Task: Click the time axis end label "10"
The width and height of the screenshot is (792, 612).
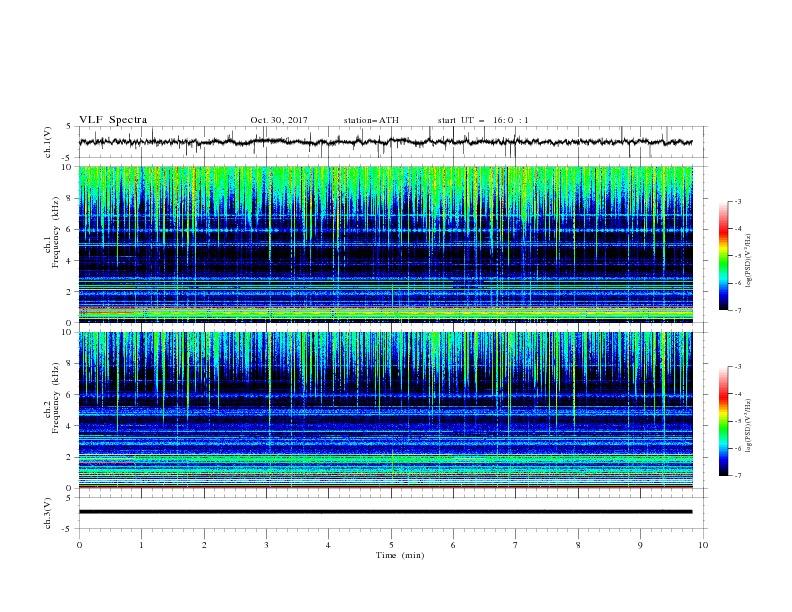Action: (x=703, y=545)
